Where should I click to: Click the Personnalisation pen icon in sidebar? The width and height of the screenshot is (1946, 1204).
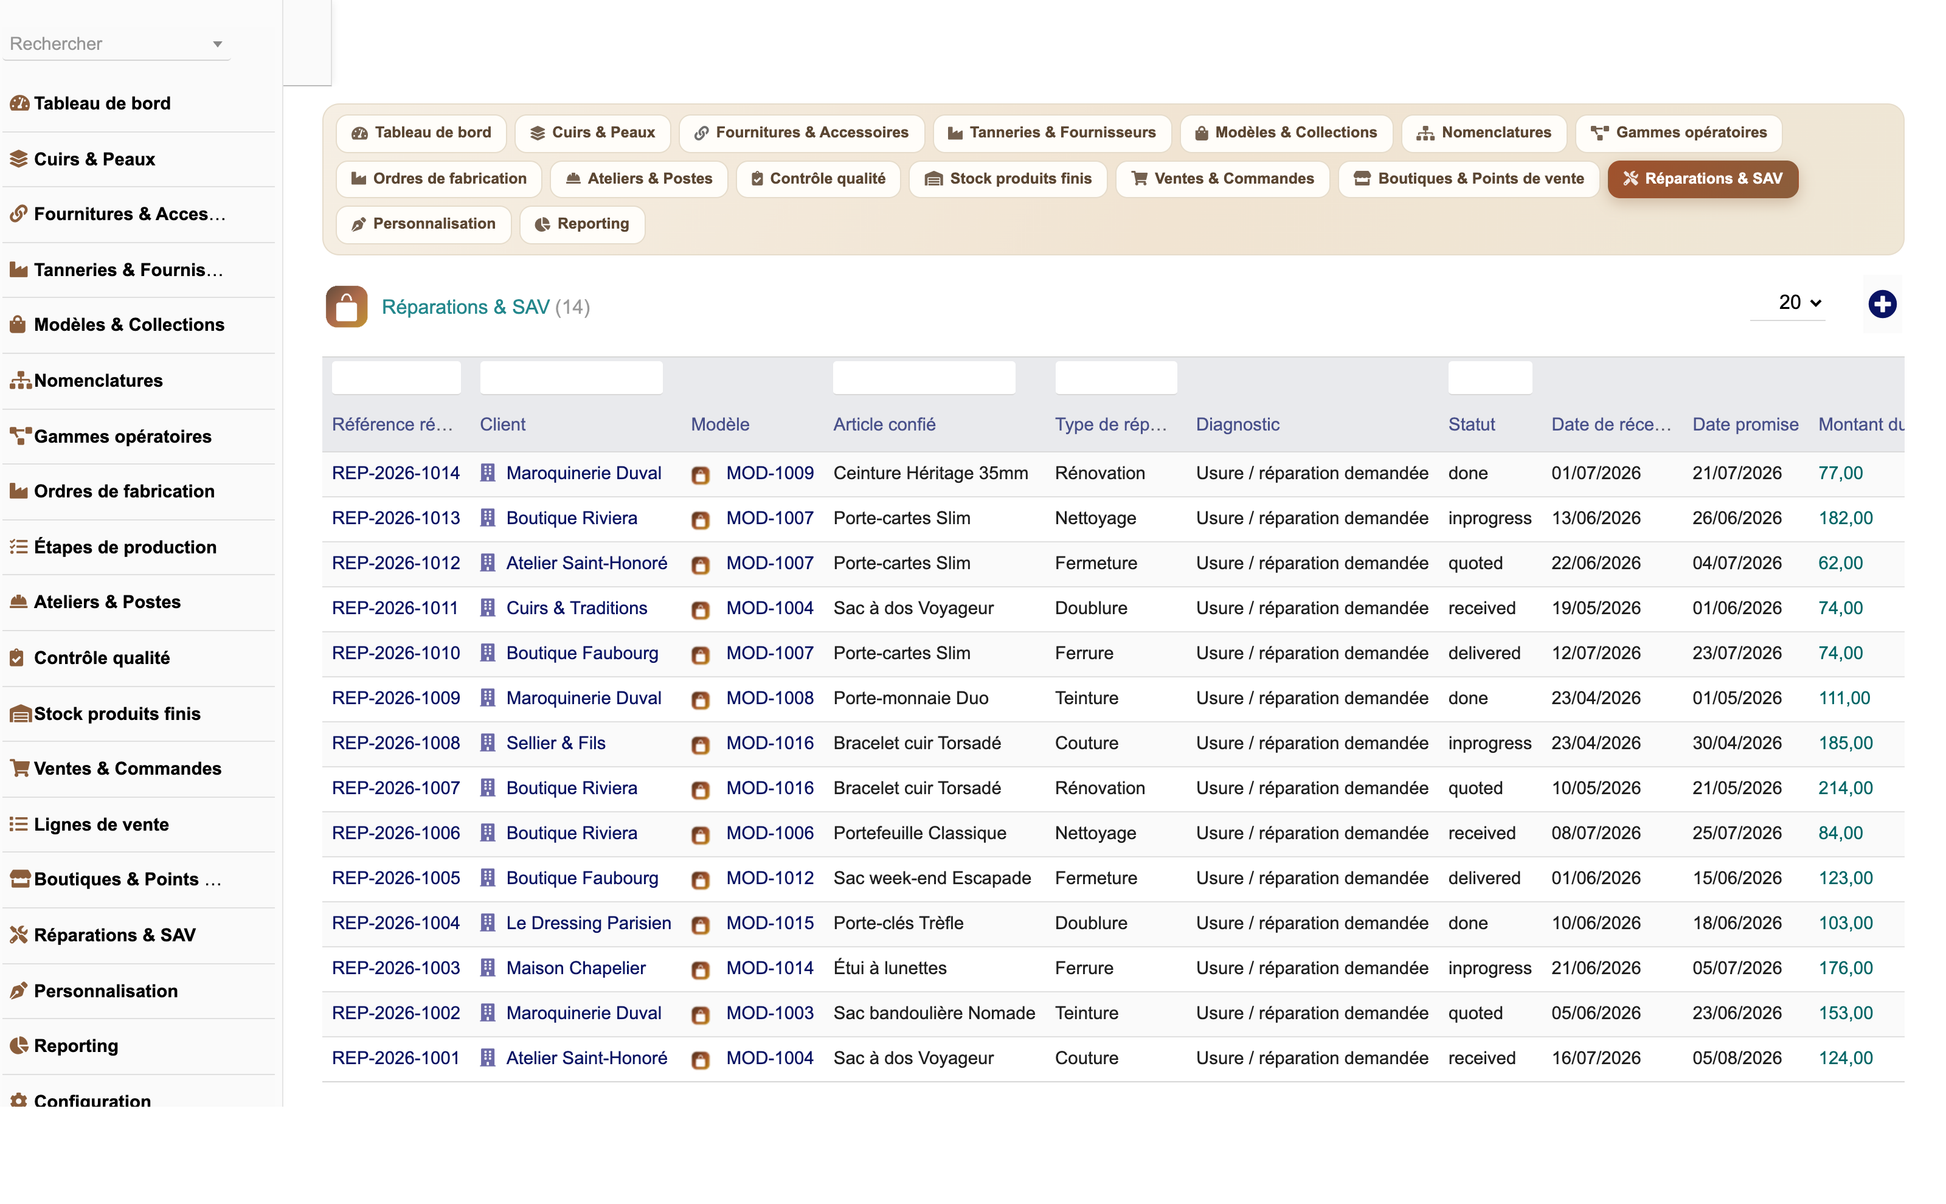coord(19,991)
